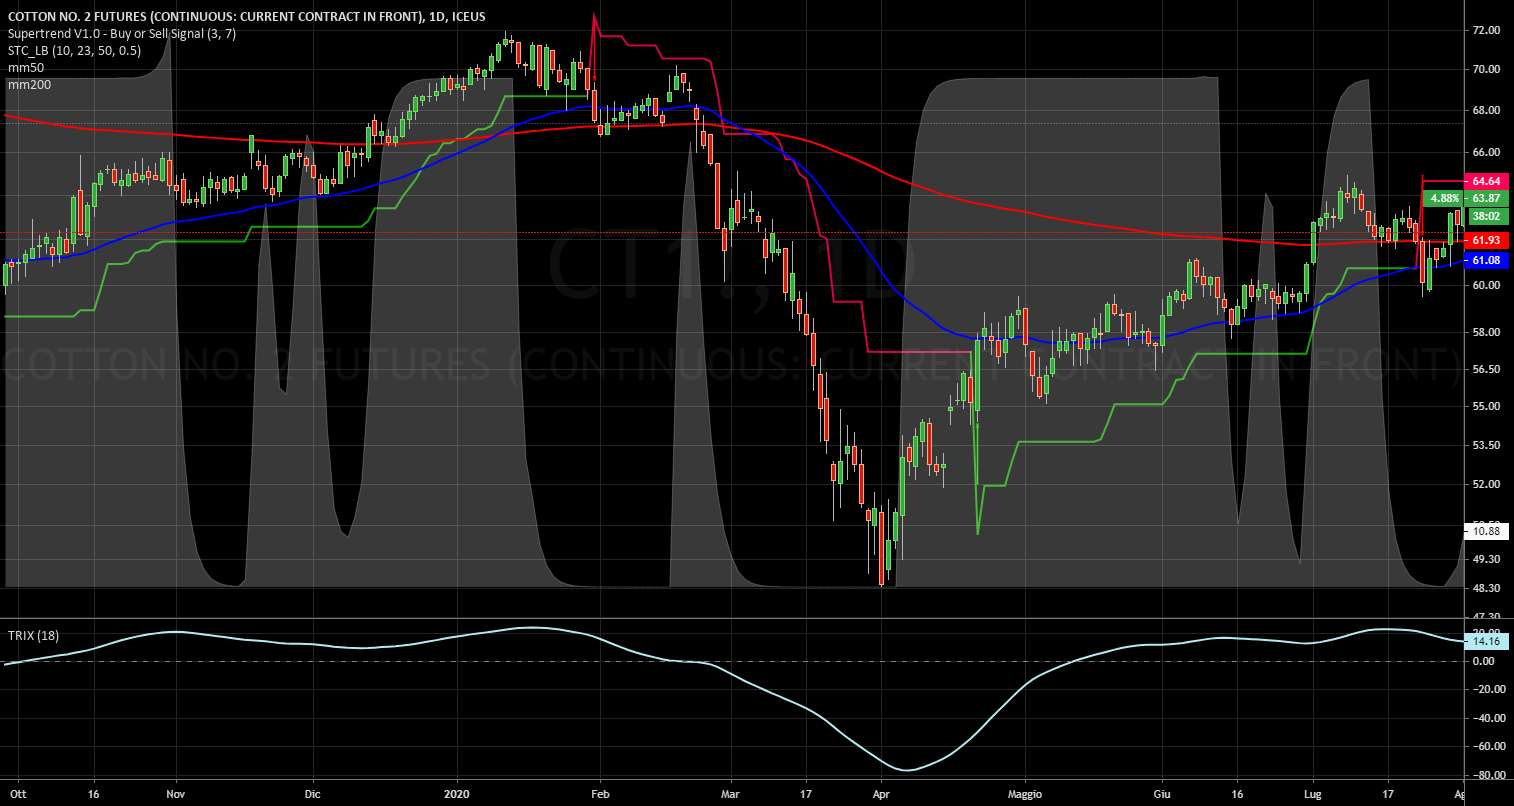1514x806 pixels.
Task: Click the mm200 moving average label
Action: pyautogui.click(x=29, y=85)
